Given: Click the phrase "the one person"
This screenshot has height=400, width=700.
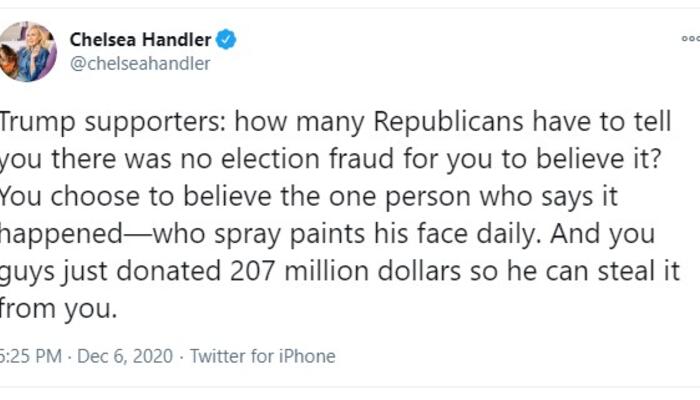Looking at the screenshot, I should [x=375, y=197].
